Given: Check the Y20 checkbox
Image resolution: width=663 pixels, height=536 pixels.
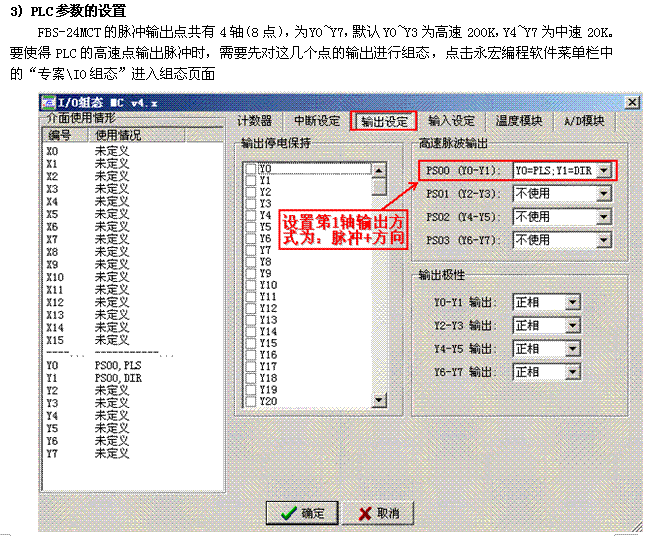Looking at the screenshot, I should point(251,401).
